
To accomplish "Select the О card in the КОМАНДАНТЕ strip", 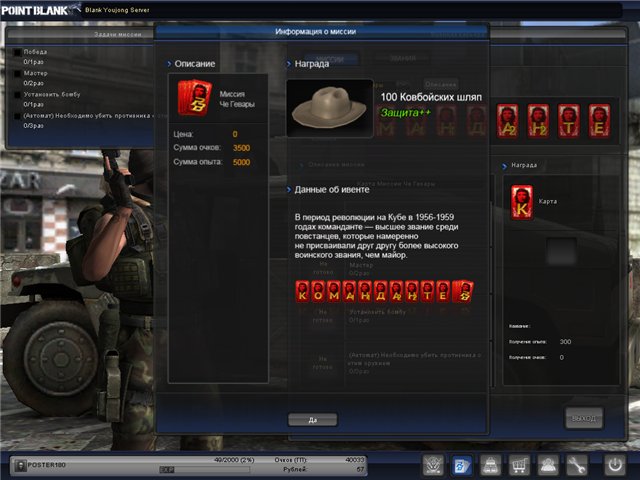I will [x=318, y=291].
